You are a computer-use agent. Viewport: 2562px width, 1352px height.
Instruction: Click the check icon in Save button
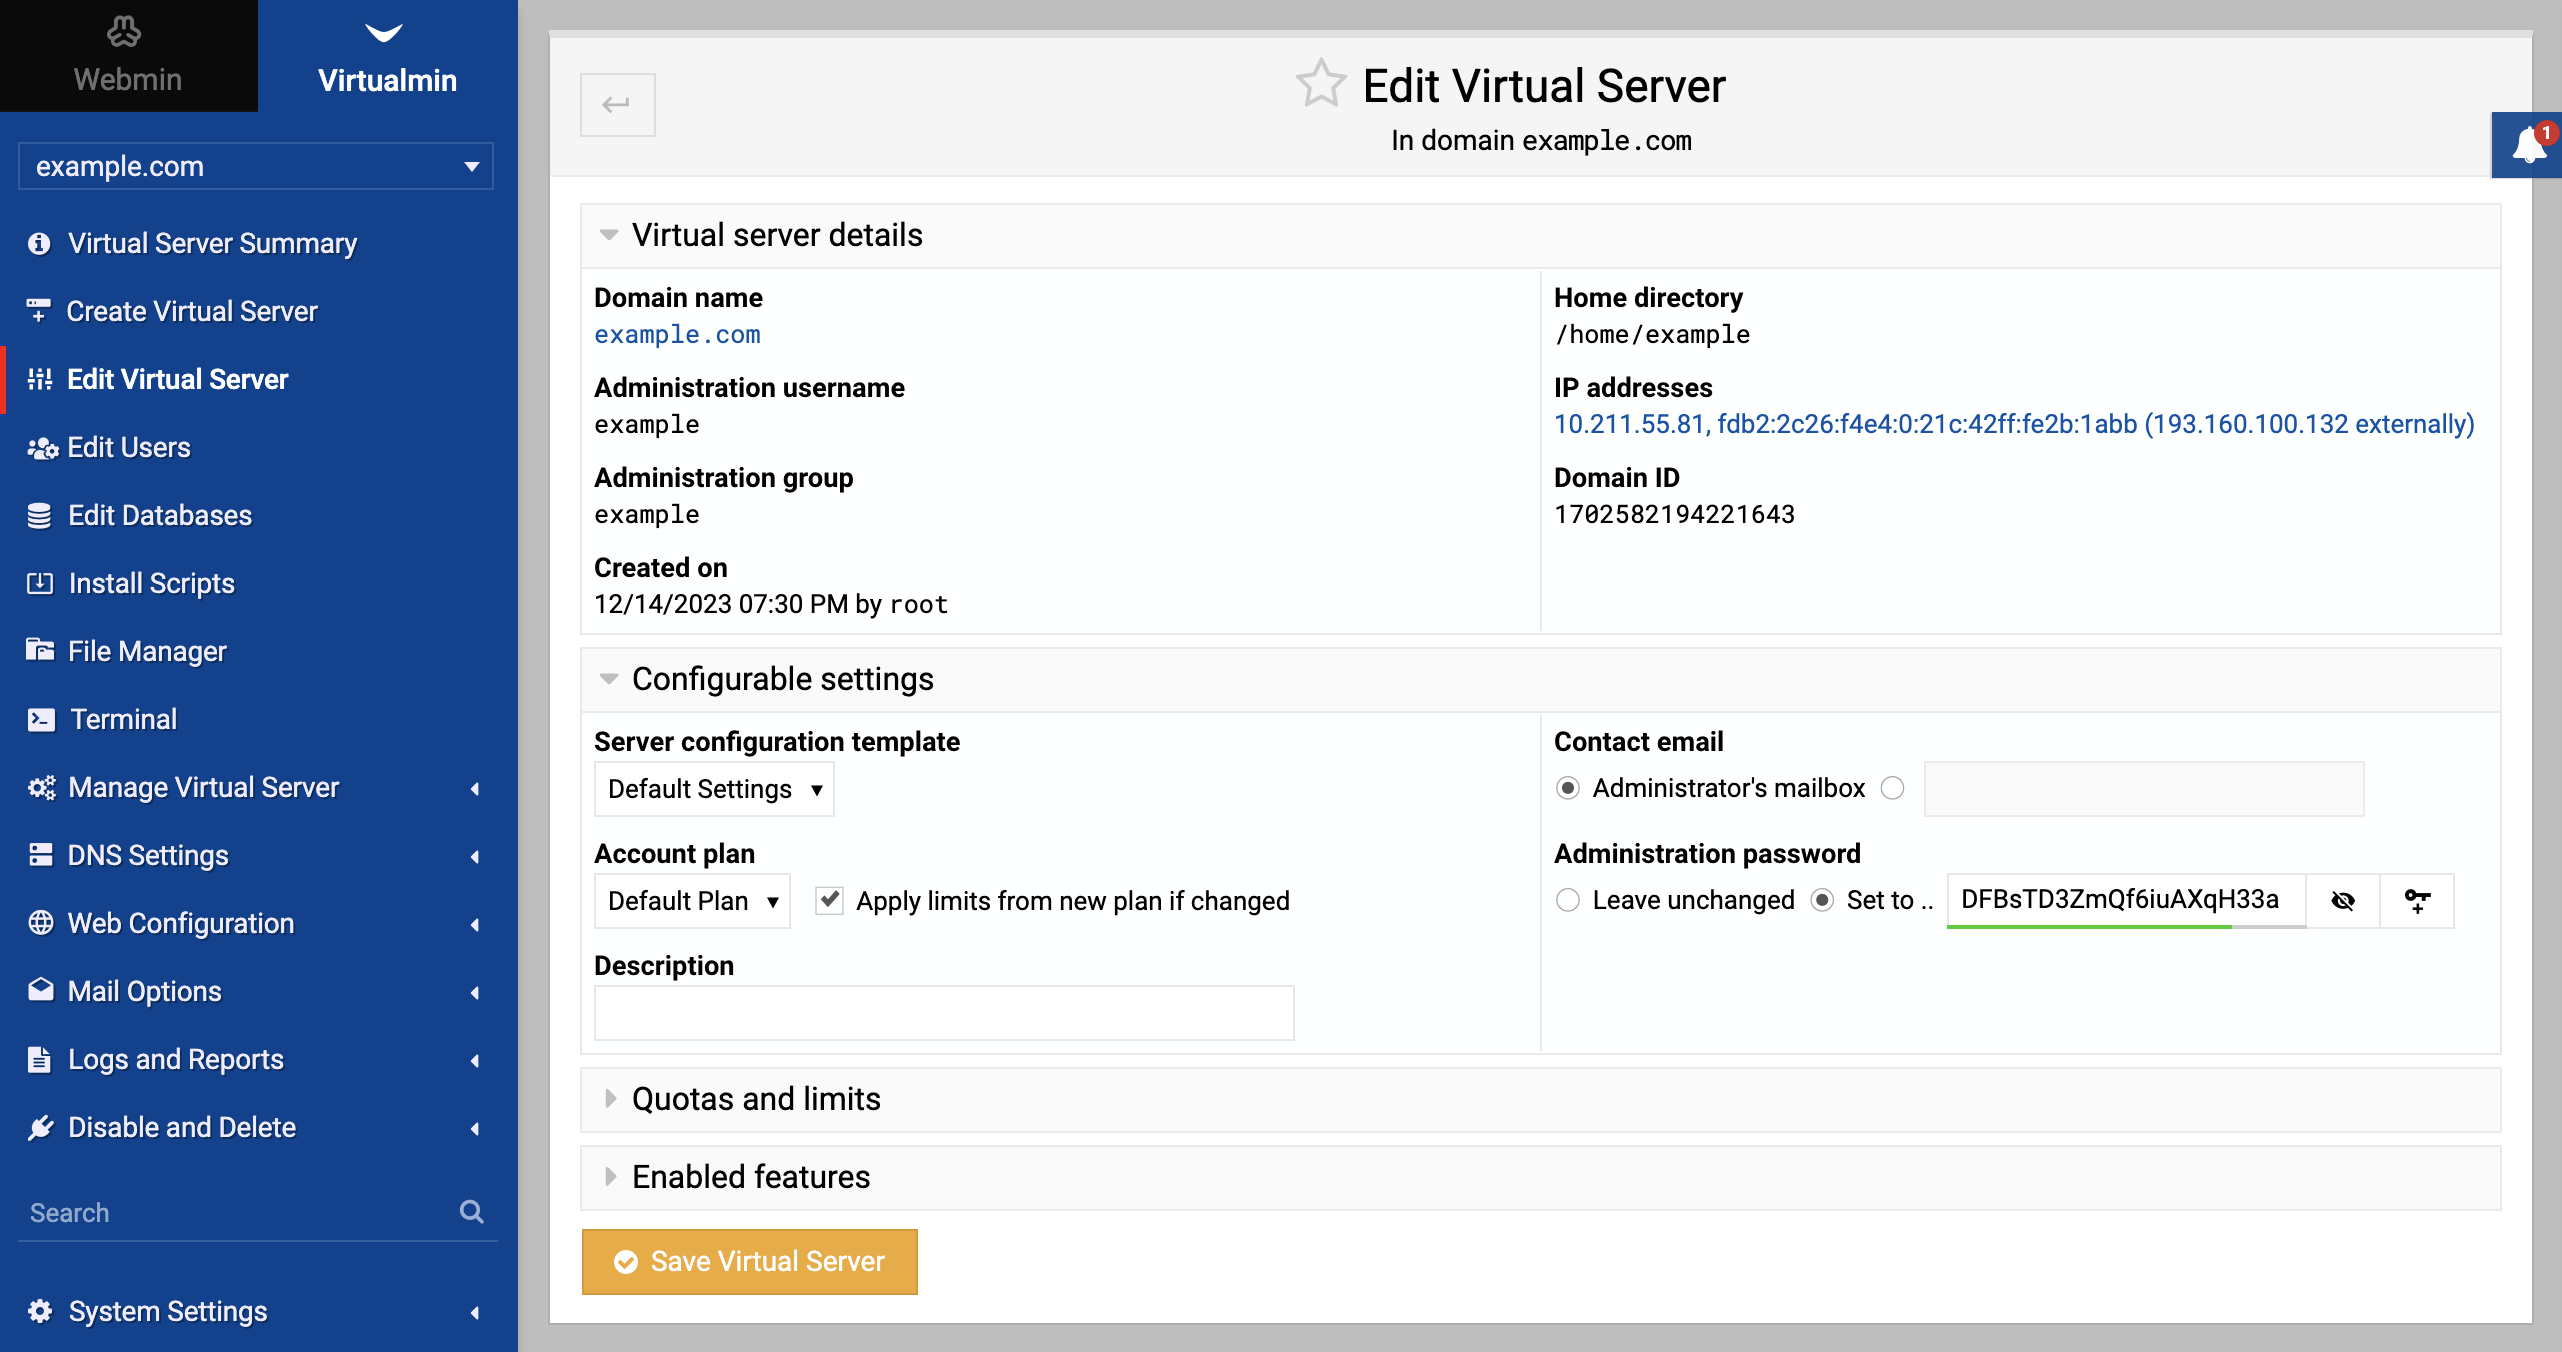pos(626,1262)
